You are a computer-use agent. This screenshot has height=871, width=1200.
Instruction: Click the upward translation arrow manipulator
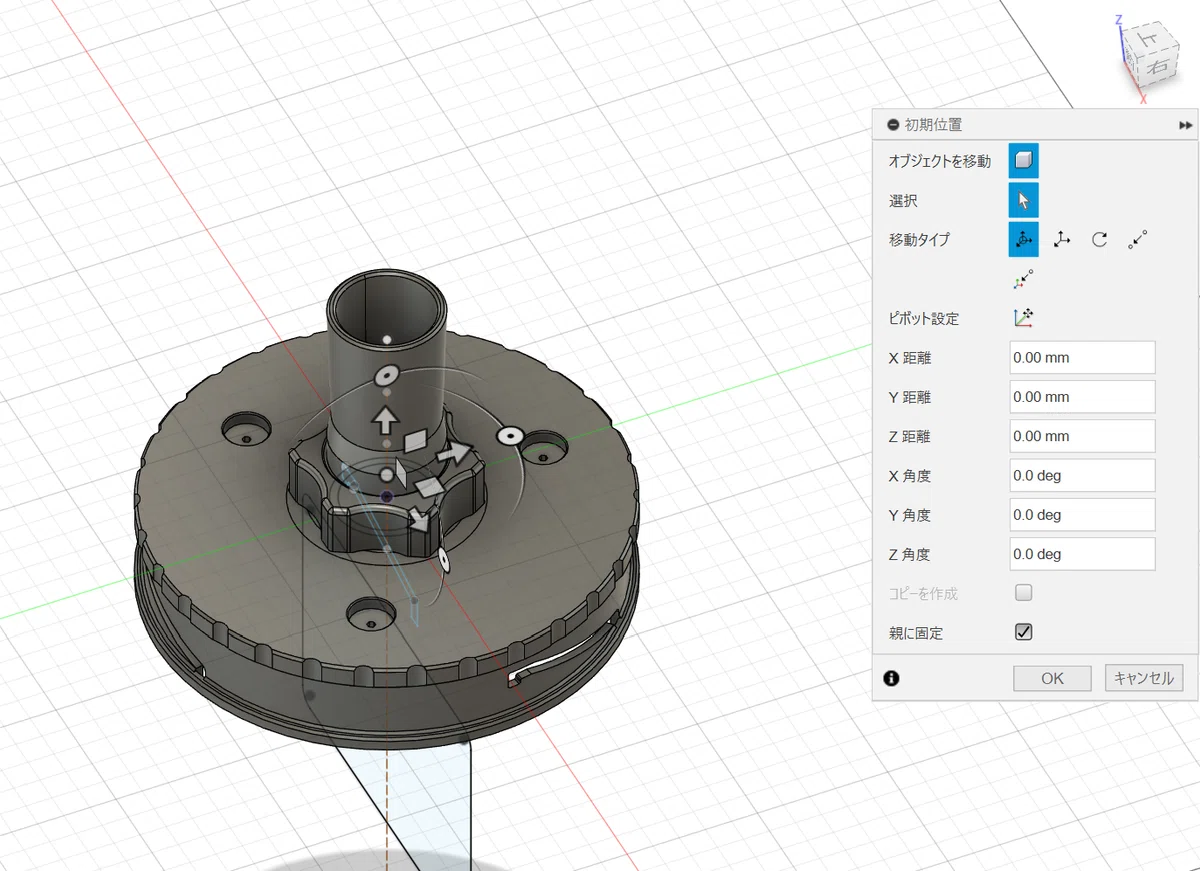coord(386,418)
